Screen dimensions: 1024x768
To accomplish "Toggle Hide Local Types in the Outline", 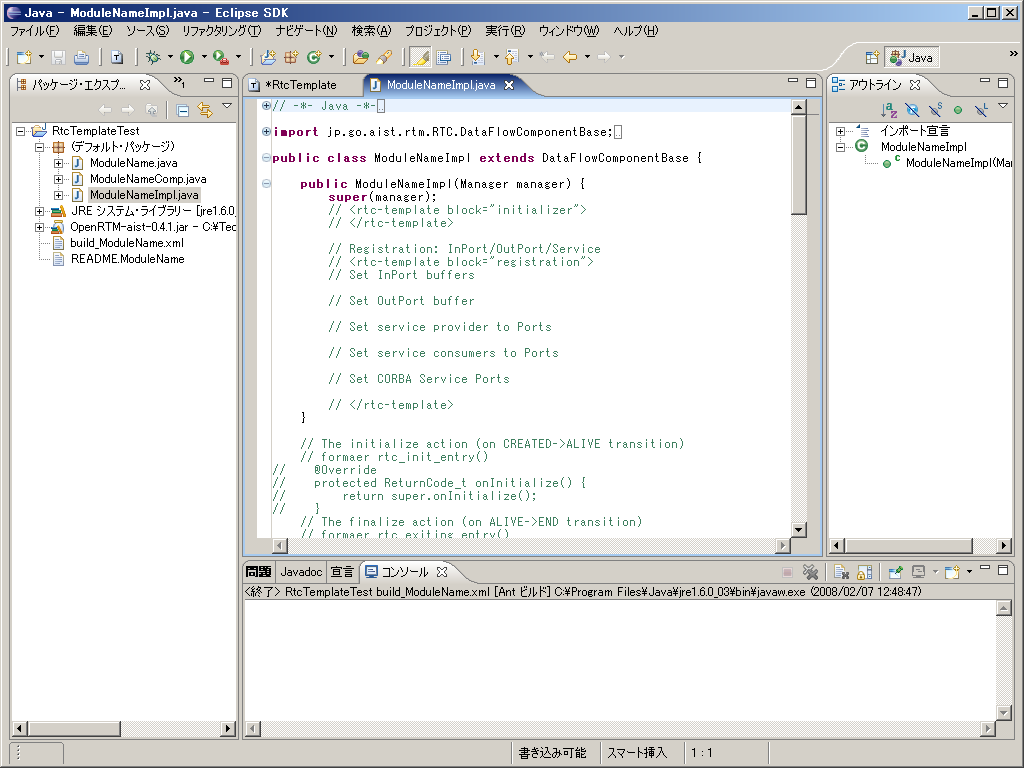I will tap(981, 110).
